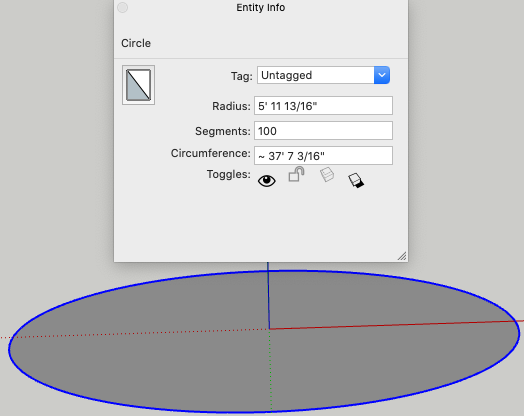Screen dimensions: 524x416
Task: Click the Circumference value field
Action: 323,156
